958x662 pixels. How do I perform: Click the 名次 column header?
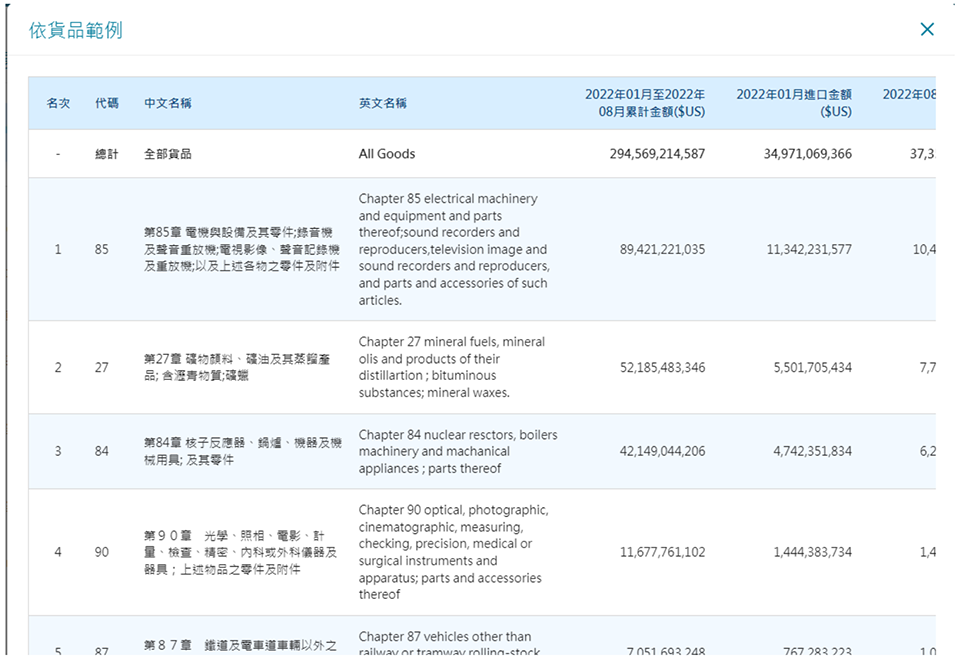58,103
